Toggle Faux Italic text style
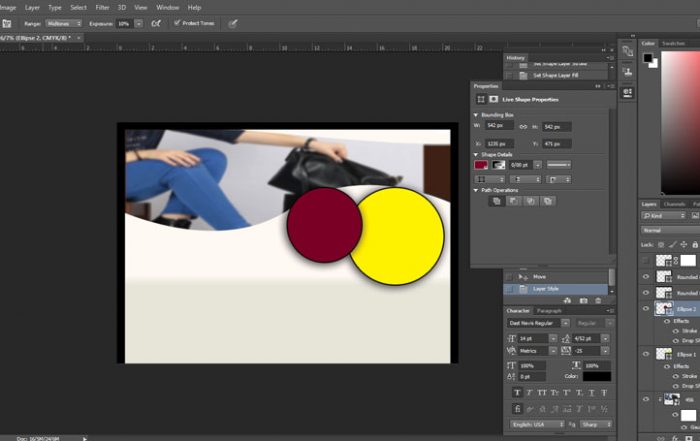Screen dimensions: 700x441 [529, 393]
